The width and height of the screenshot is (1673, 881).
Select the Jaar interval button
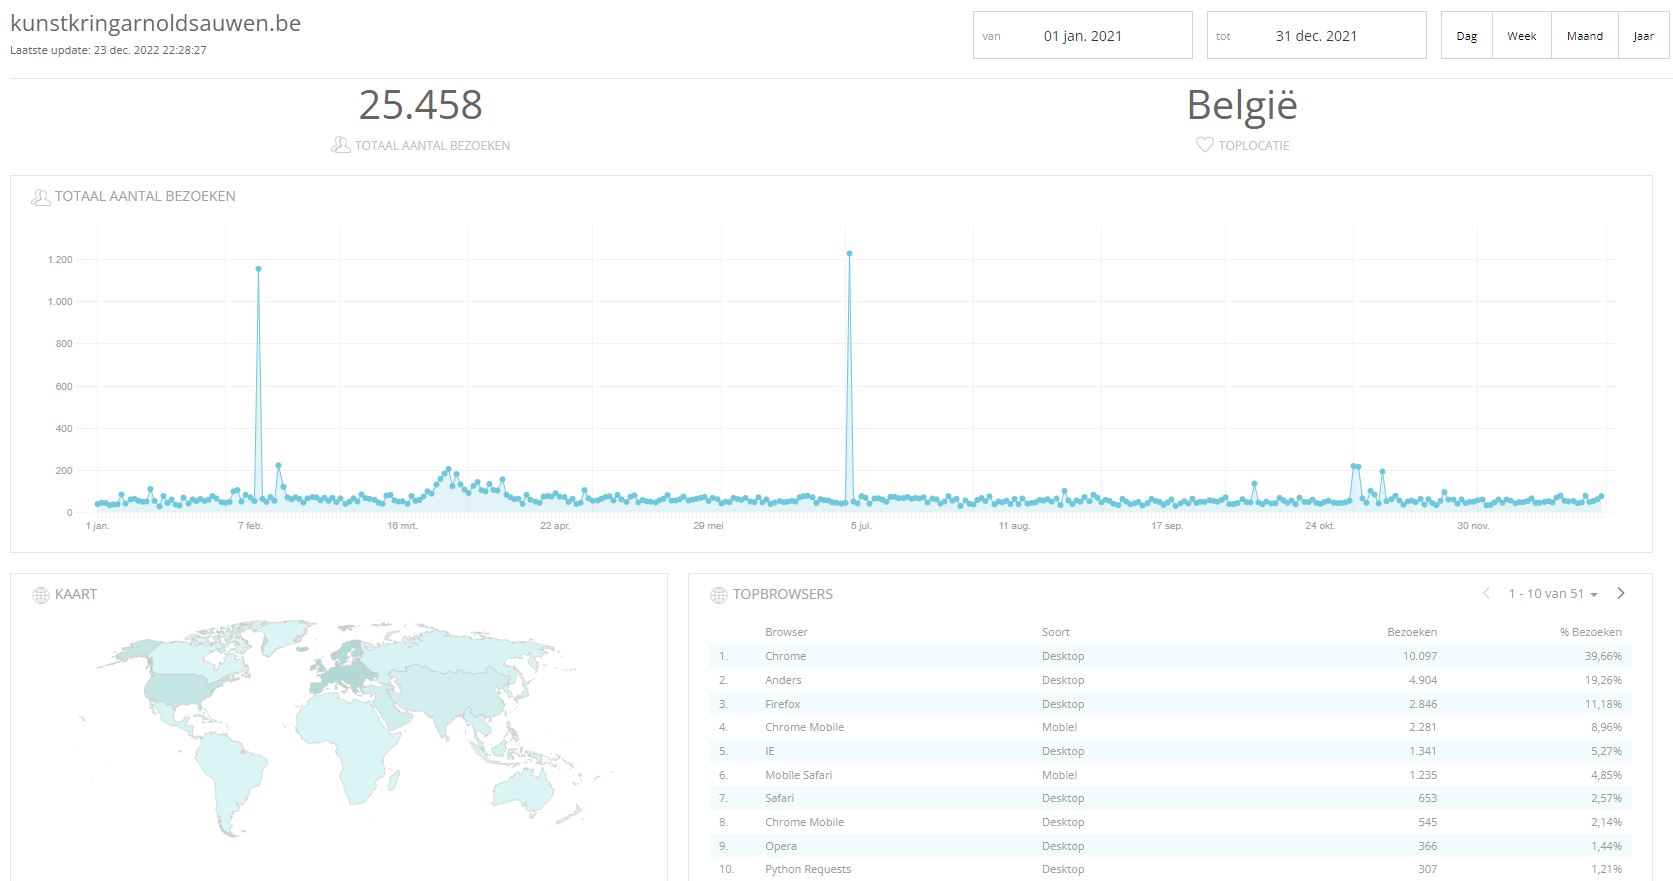(1644, 35)
